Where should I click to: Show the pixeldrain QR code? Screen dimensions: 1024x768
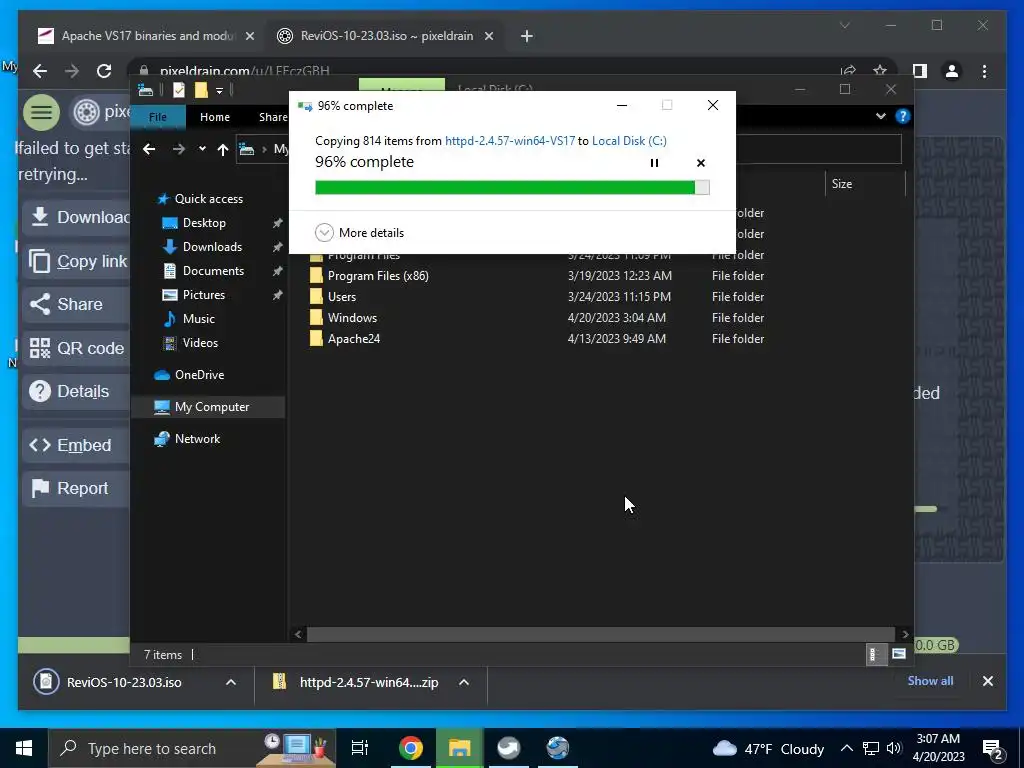pyautogui.click(x=77, y=348)
